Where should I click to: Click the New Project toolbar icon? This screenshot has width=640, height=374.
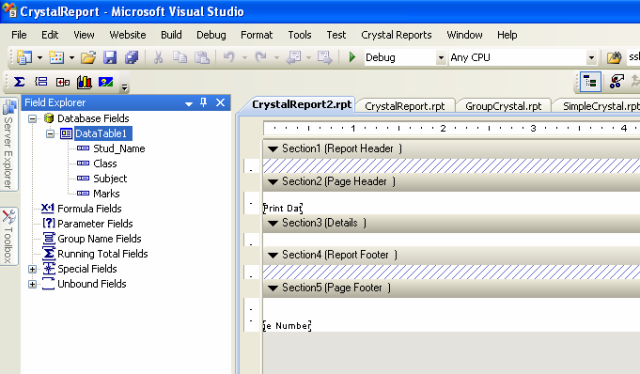pos(24,58)
